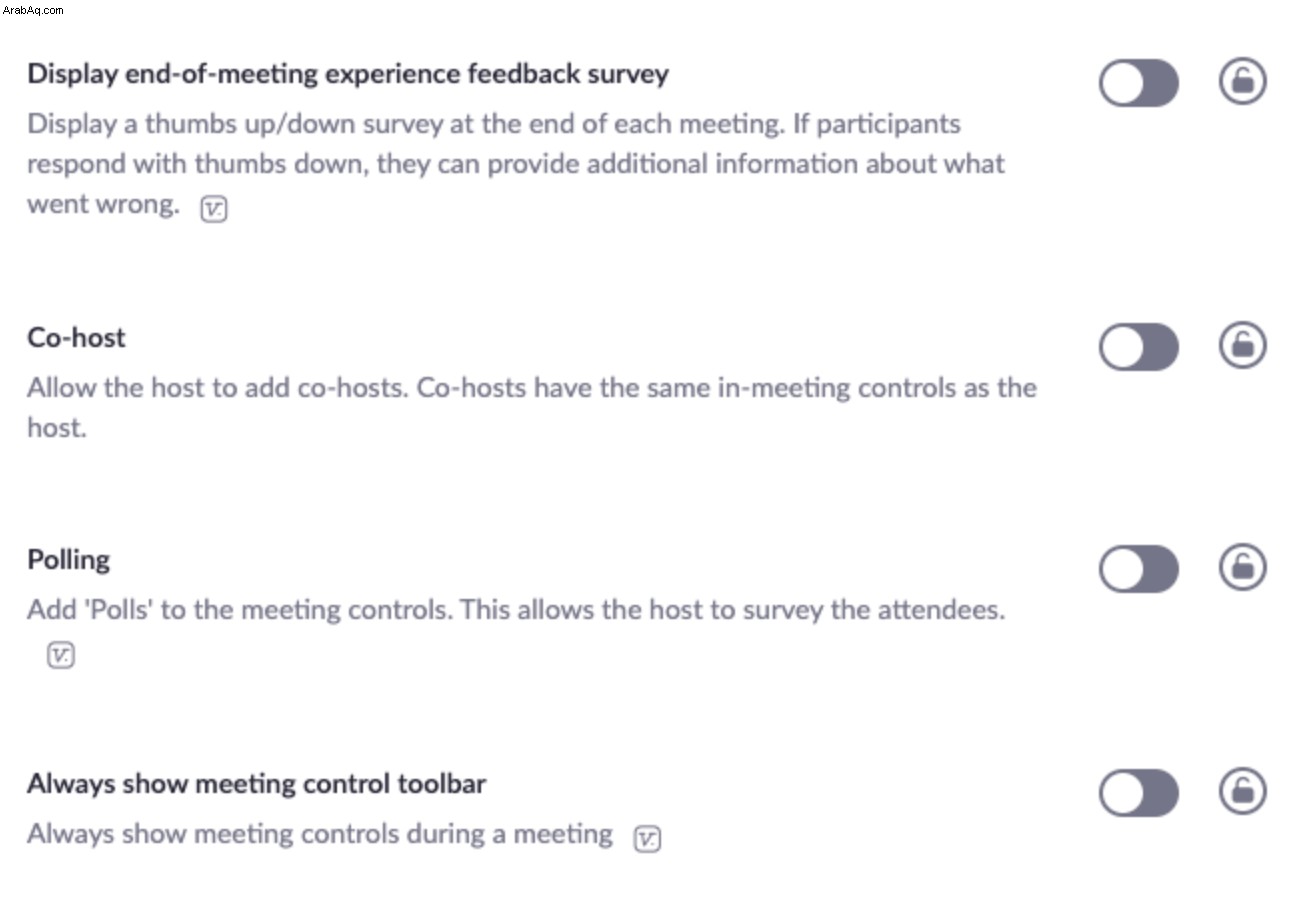Click the 'Co-host' setting heading
The height and width of the screenshot is (924, 1312).
pyautogui.click(x=76, y=337)
